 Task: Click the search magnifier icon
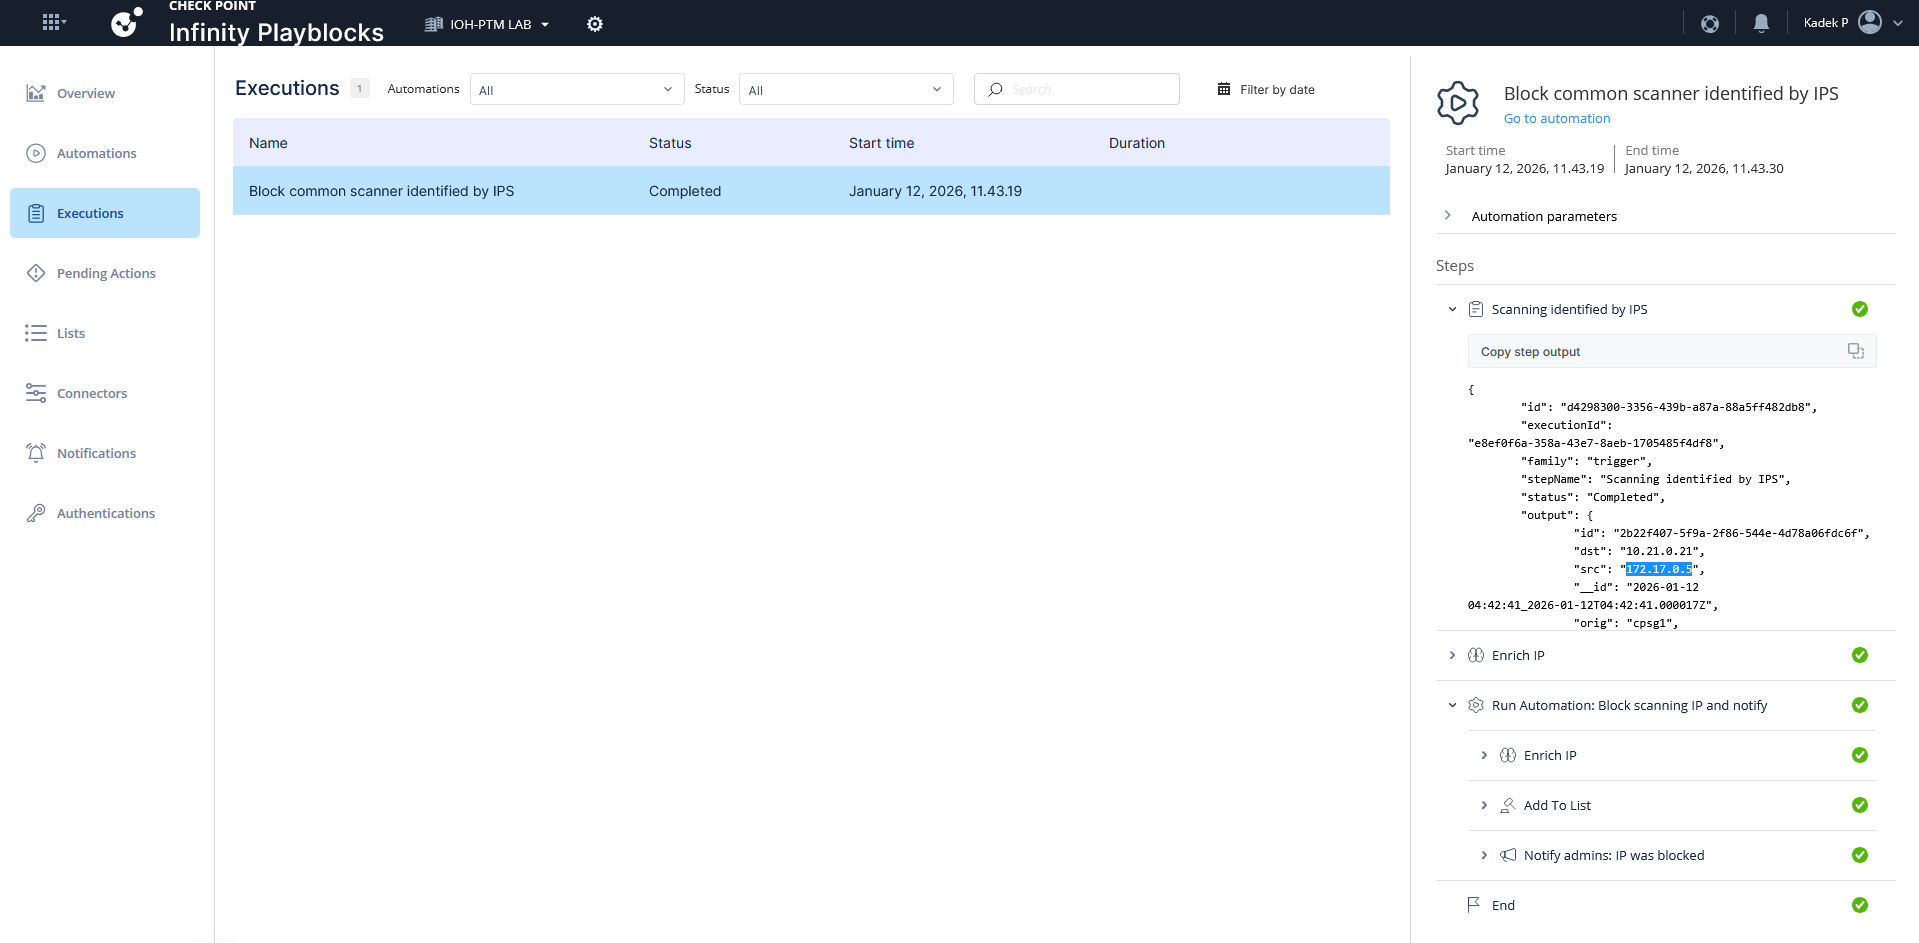(995, 89)
